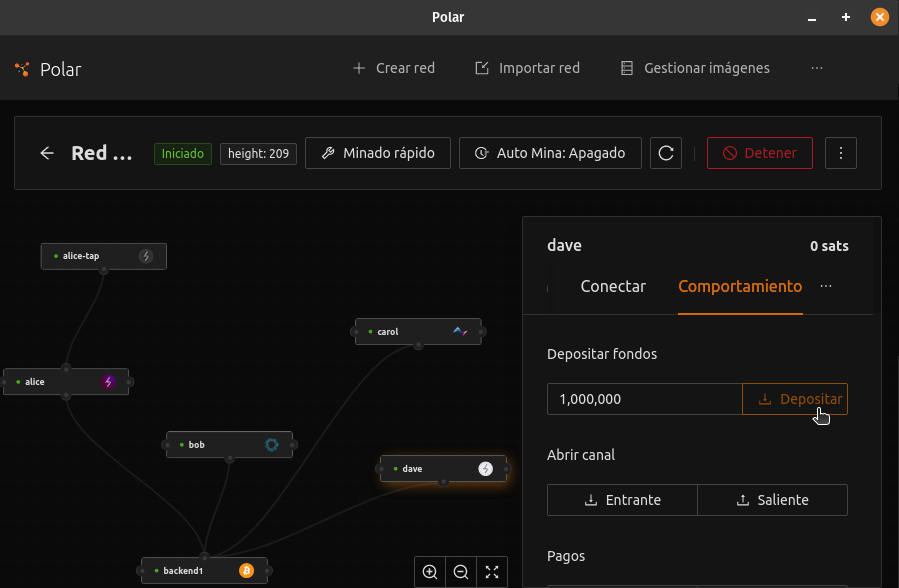Image resolution: width=899 pixels, height=588 pixels.
Task: Open the Comportamiento tab
Action: point(740,286)
